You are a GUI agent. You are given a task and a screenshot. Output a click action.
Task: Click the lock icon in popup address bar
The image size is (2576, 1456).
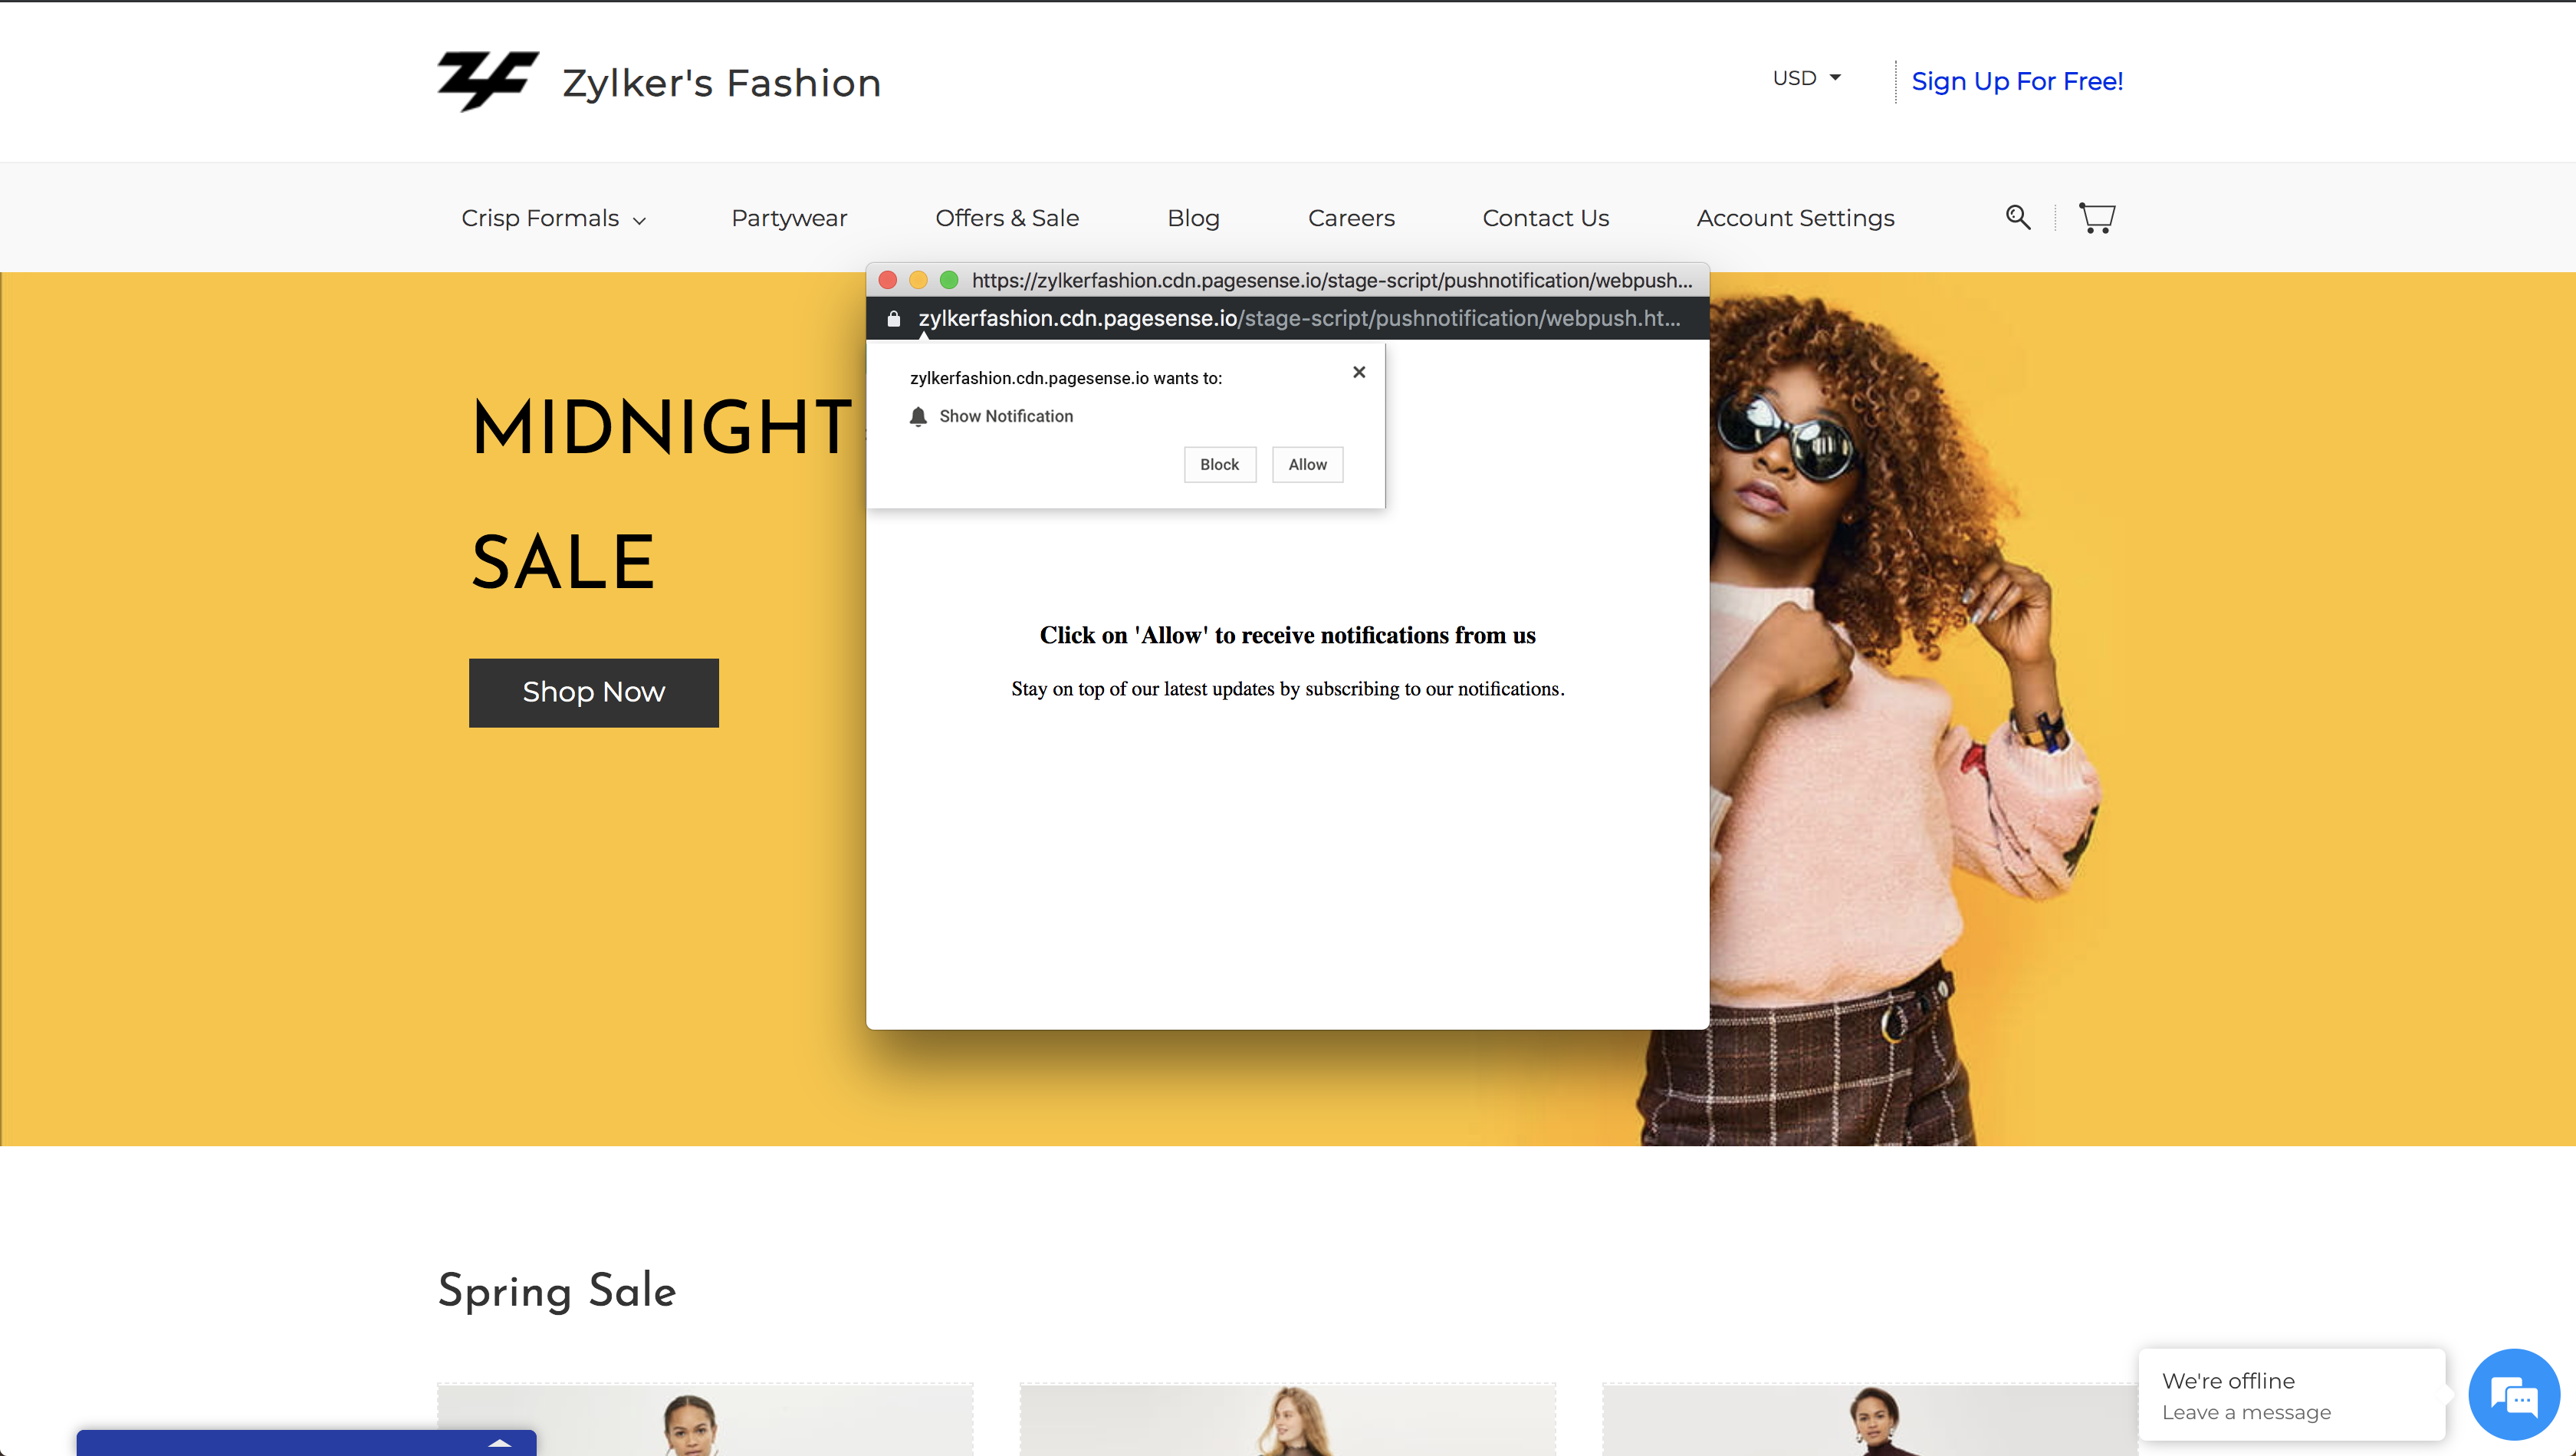point(894,319)
